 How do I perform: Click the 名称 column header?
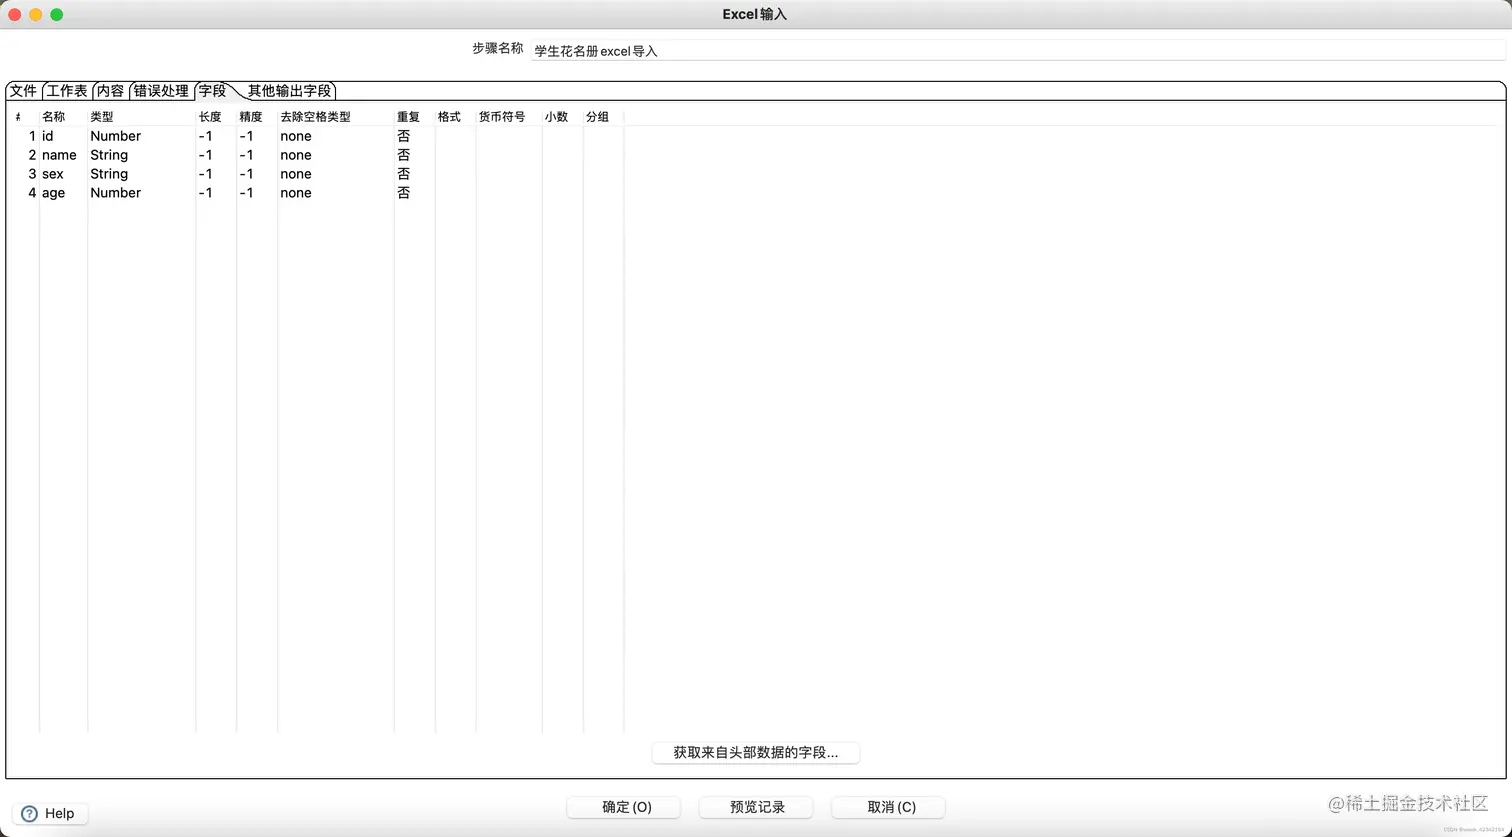pyautogui.click(x=63, y=117)
